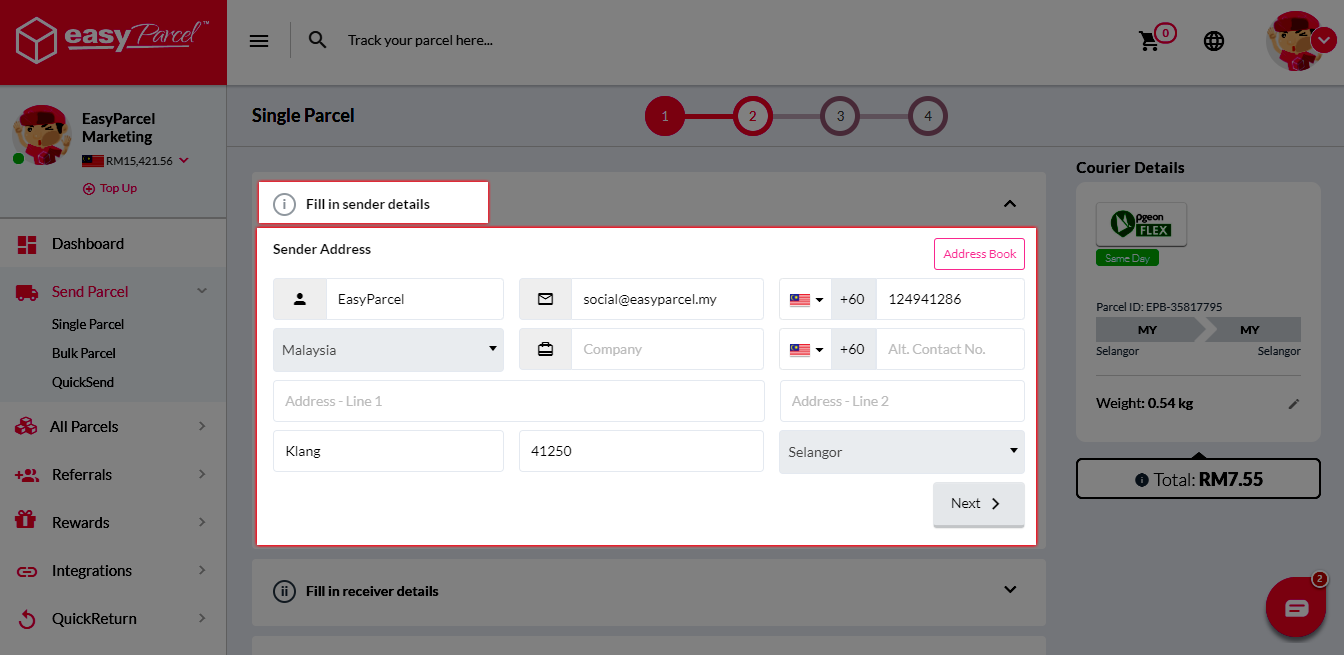The height and width of the screenshot is (655, 1344).
Task: Click the Address - Line 1 field
Action: point(519,401)
